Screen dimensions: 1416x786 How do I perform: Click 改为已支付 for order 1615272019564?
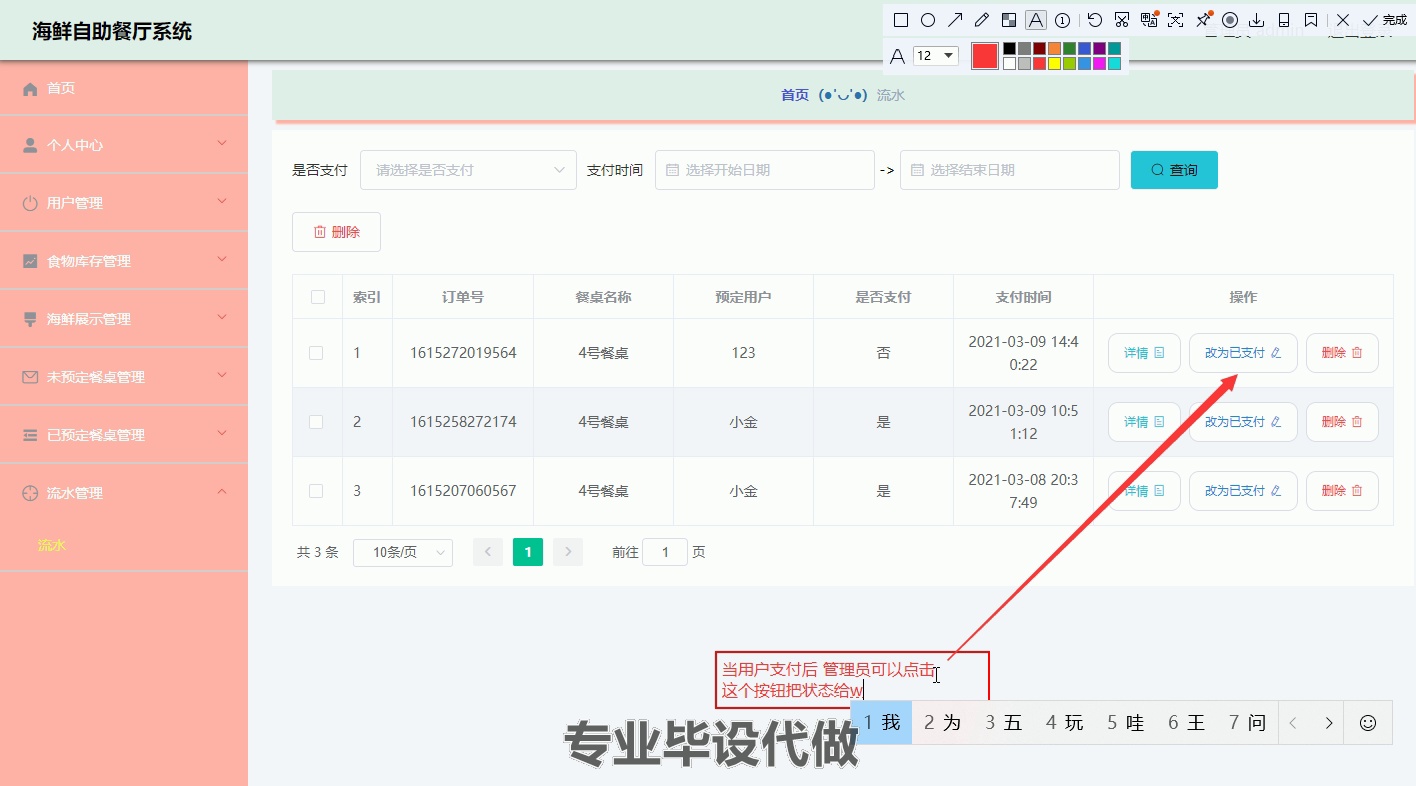coord(1243,353)
